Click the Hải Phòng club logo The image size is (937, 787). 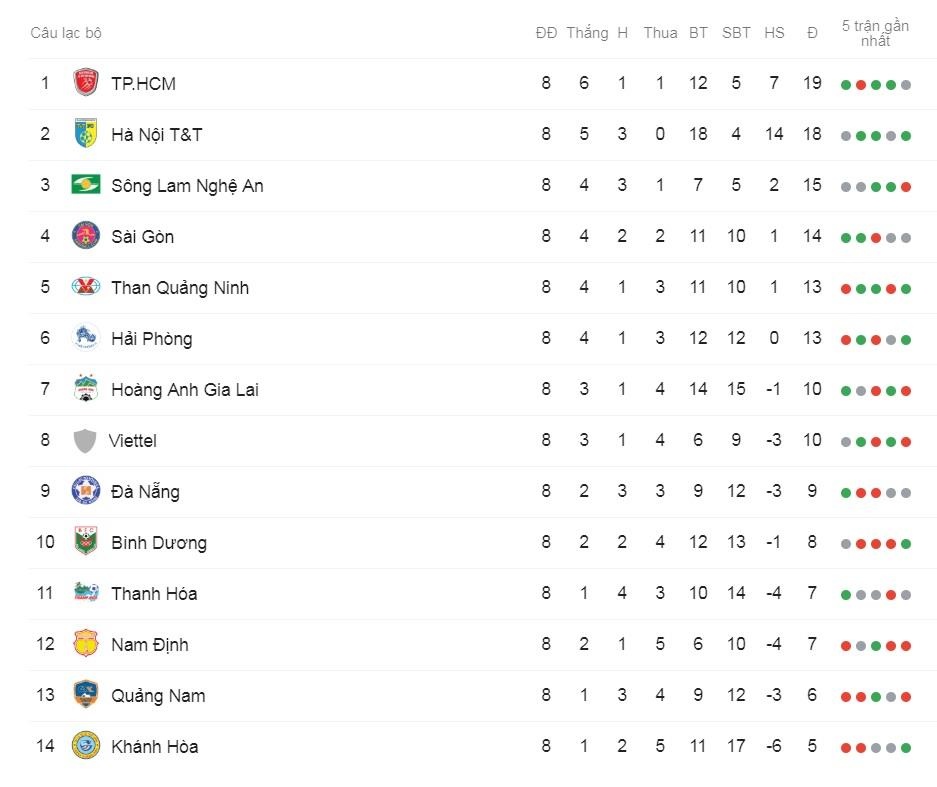(x=86, y=338)
